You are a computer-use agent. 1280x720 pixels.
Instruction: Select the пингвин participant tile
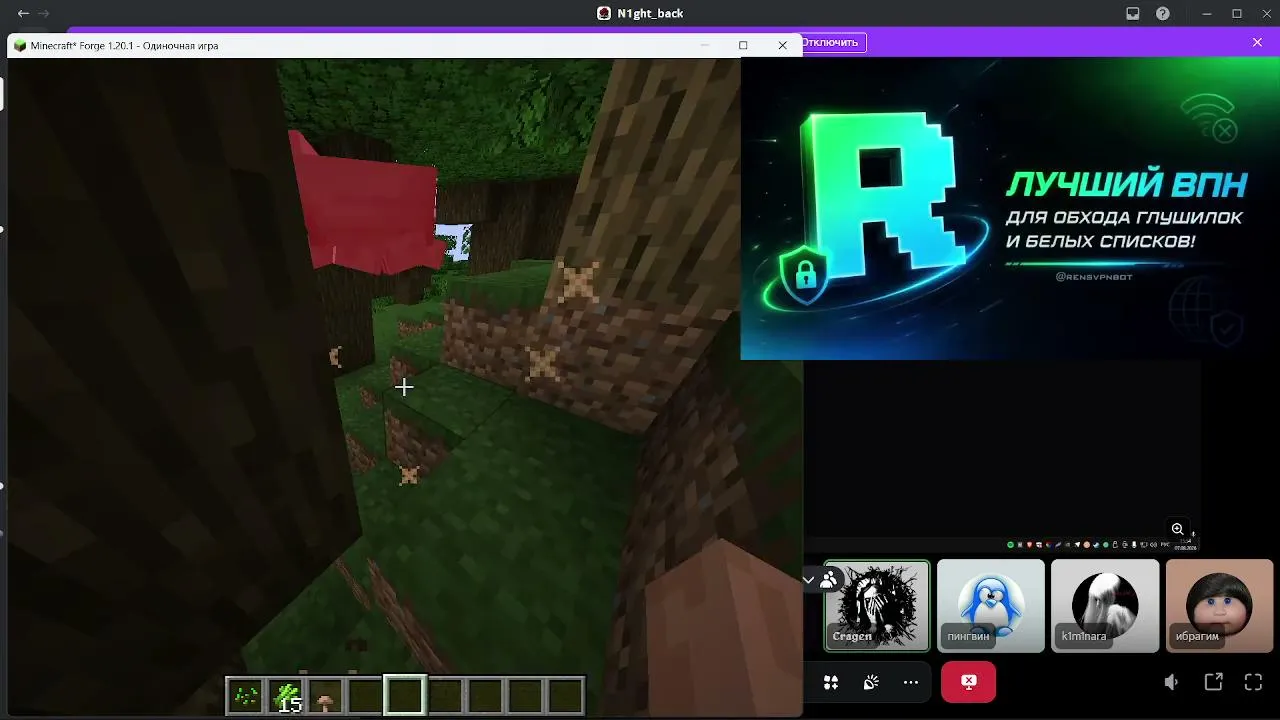[991, 606]
